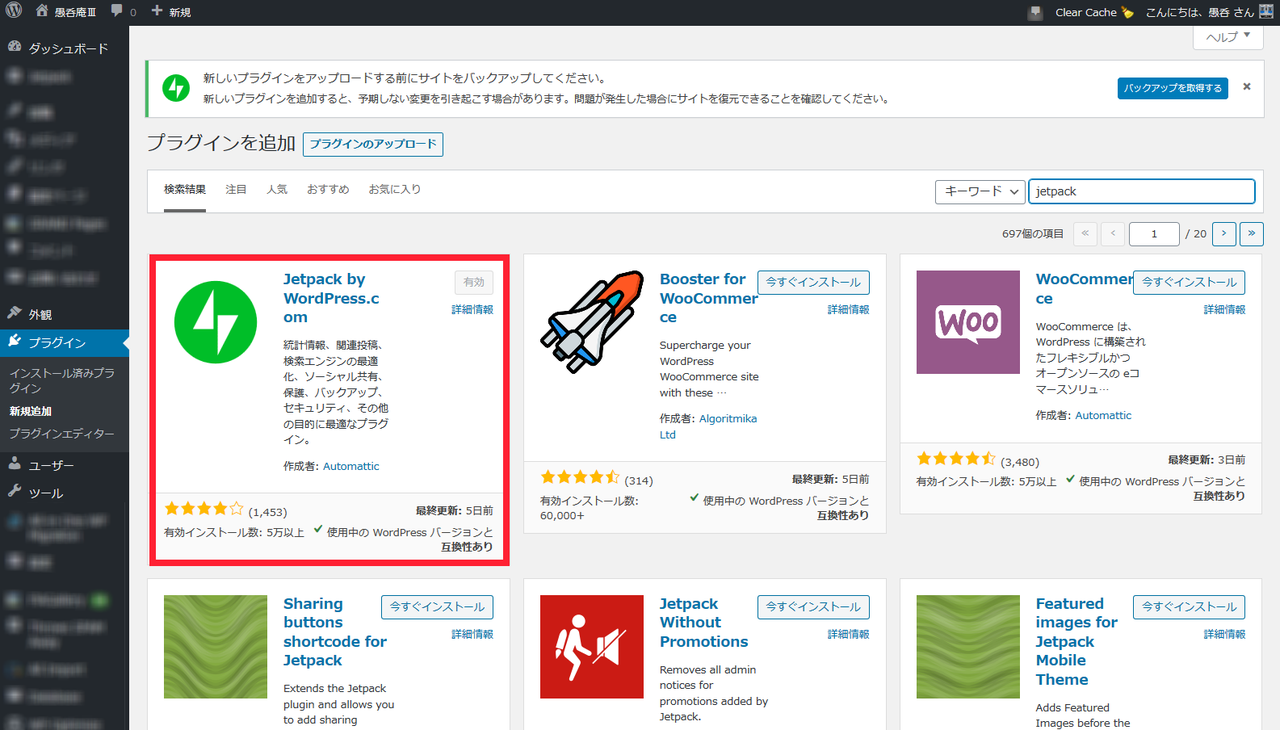The height and width of the screenshot is (730, 1280).
Task: Click the プラグインのアップロード button
Action: [x=373, y=144]
